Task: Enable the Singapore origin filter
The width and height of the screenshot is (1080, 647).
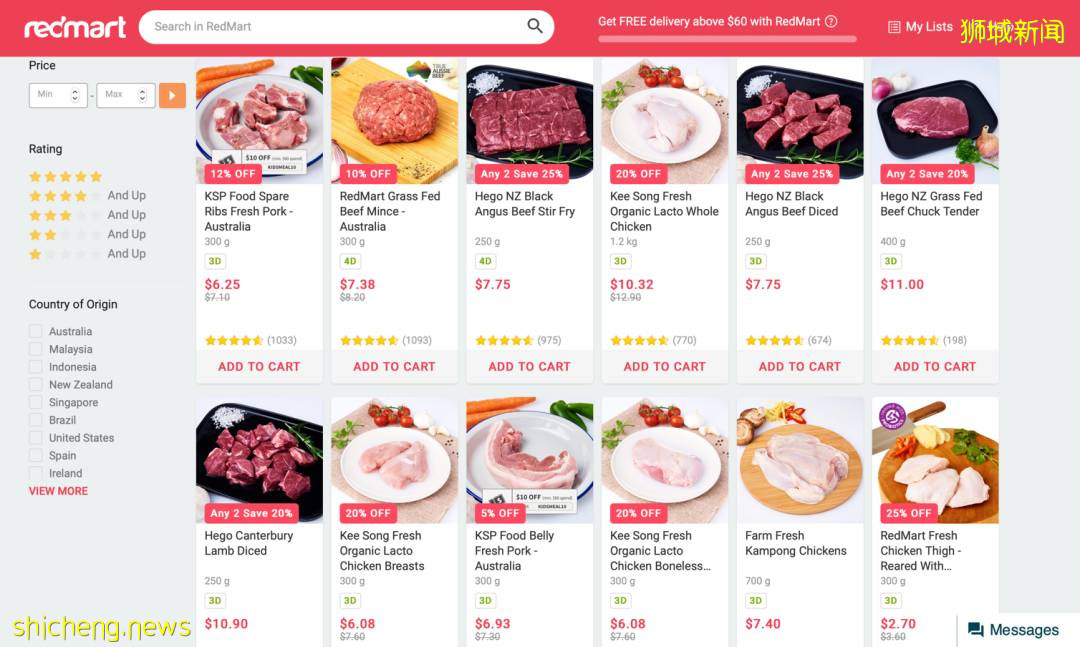Action: pyautogui.click(x=36, y=402)
